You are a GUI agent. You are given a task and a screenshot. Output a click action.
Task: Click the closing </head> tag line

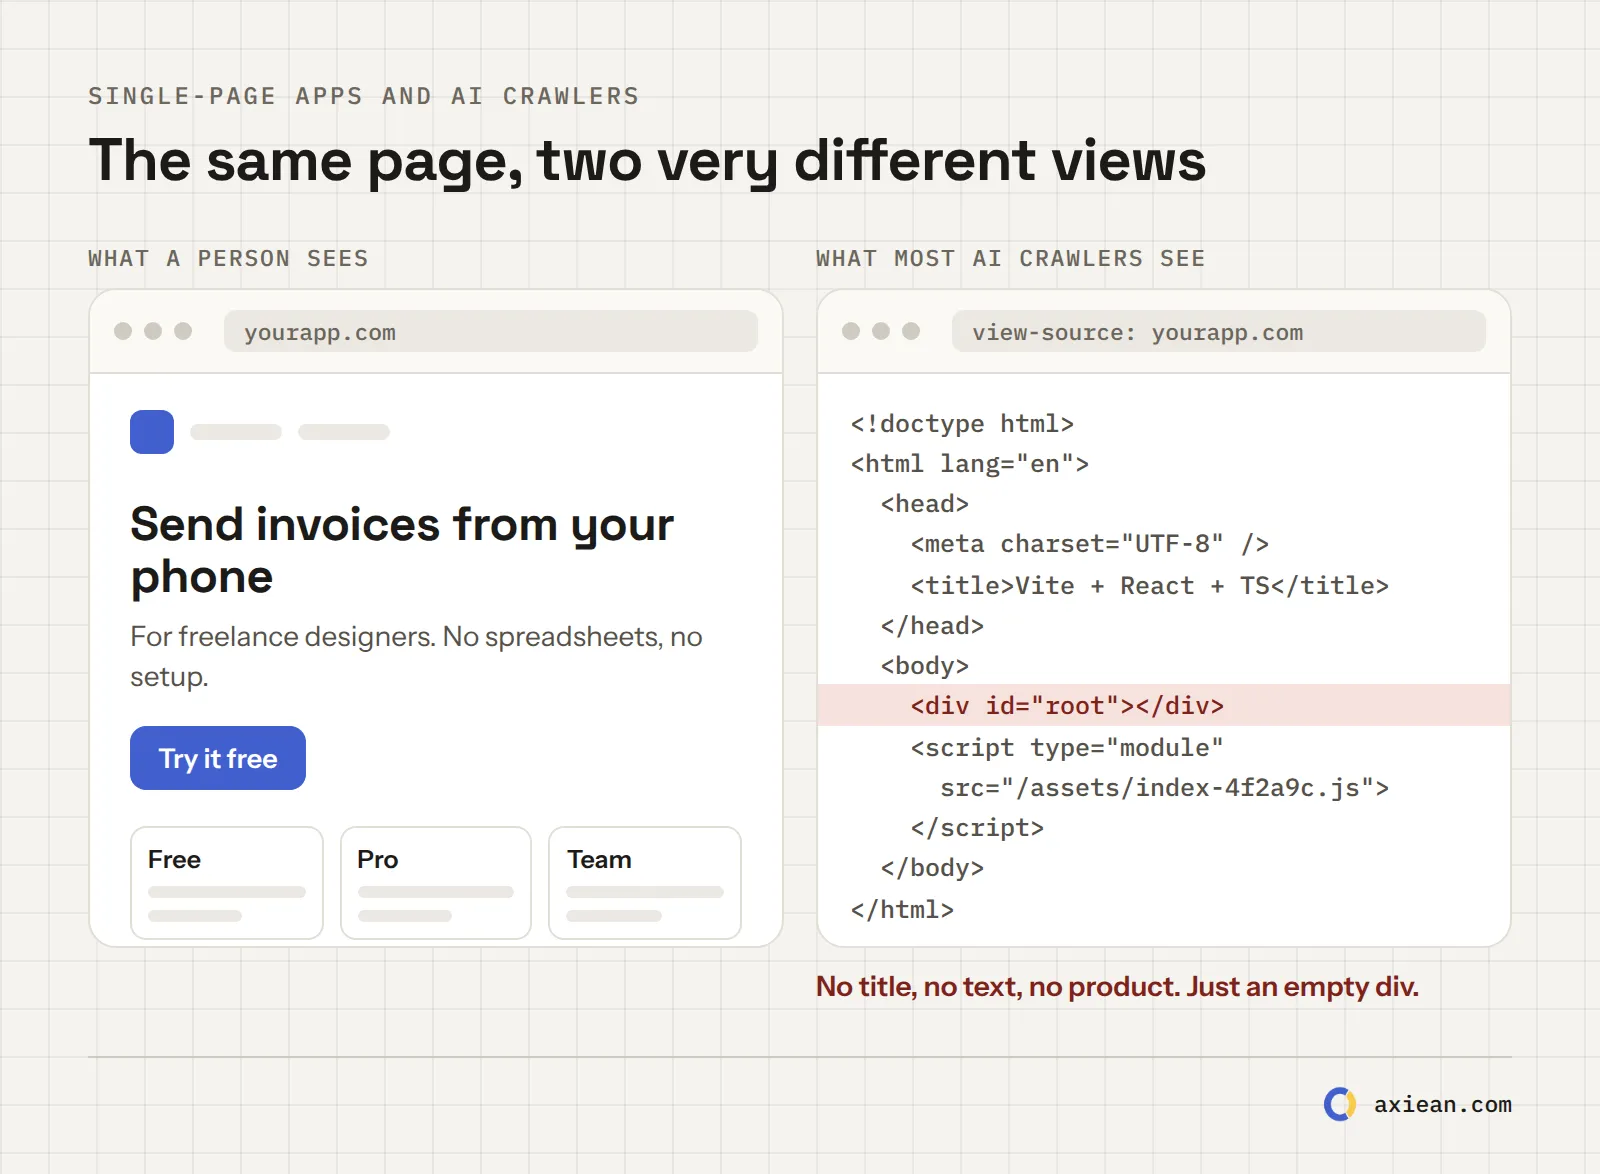(932, 626)
